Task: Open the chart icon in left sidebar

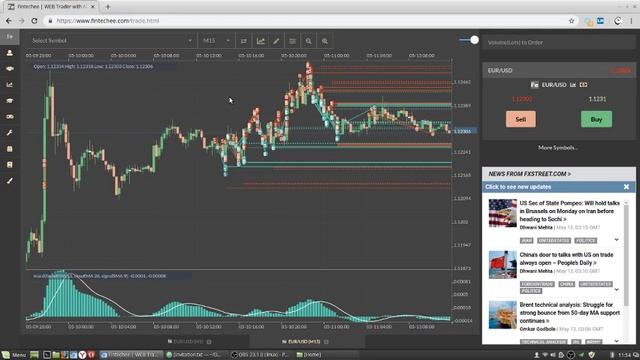Action: pyautogui.click(x=9, y=84)
